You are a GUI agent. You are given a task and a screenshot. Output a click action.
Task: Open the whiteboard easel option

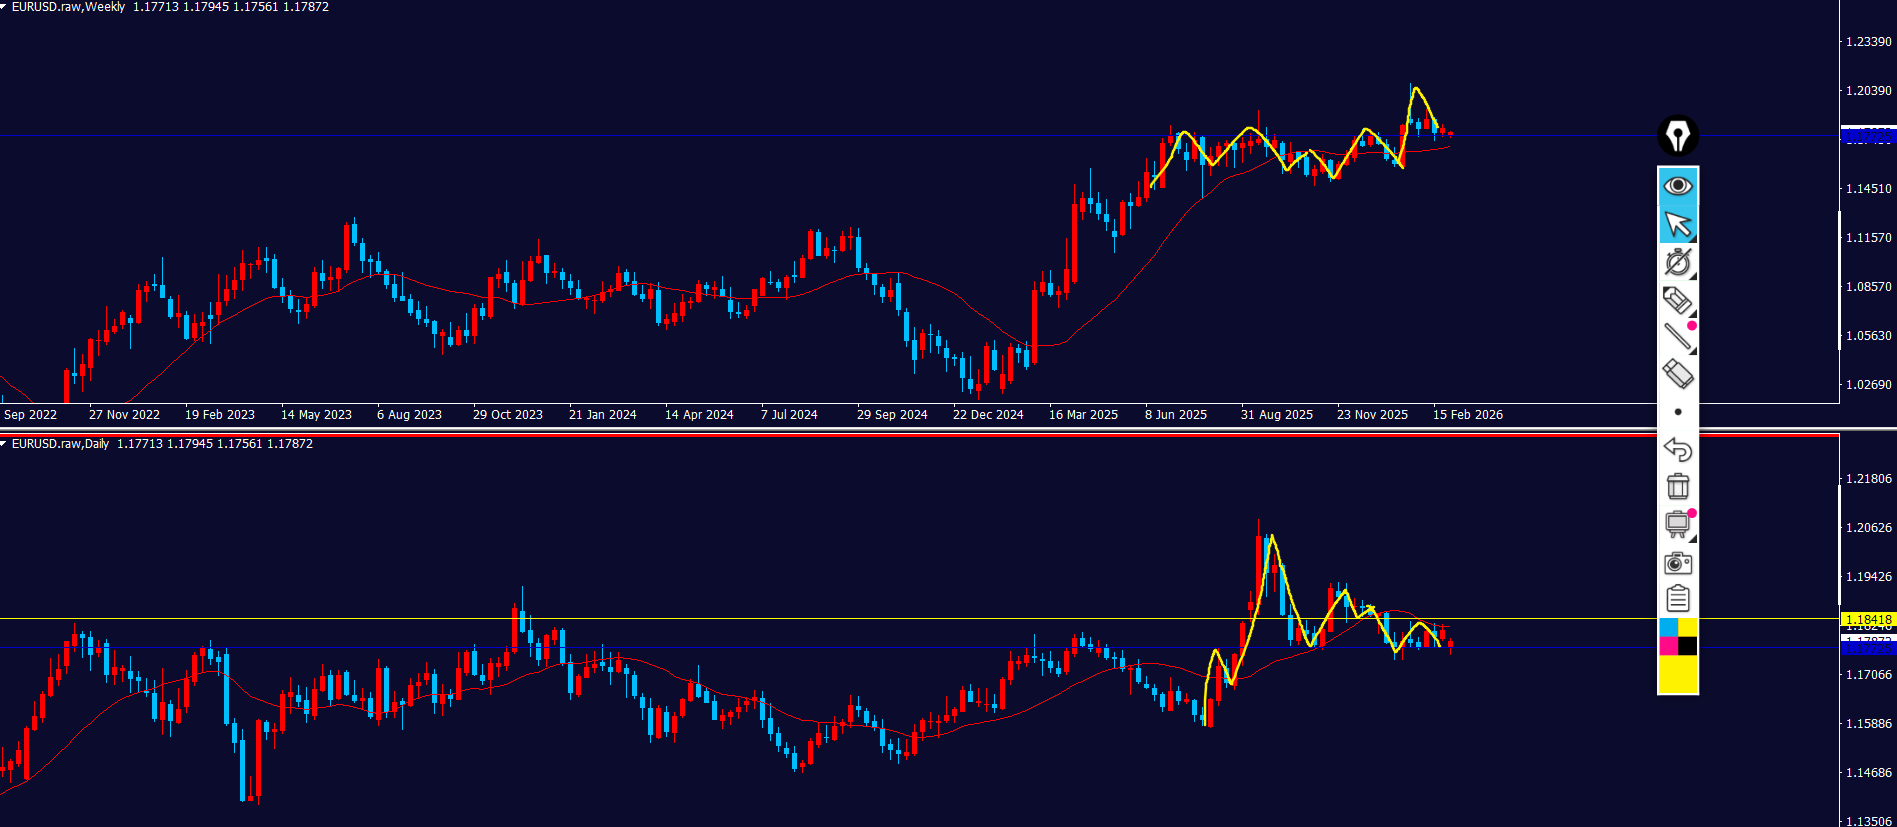(x=1677, y=524)
